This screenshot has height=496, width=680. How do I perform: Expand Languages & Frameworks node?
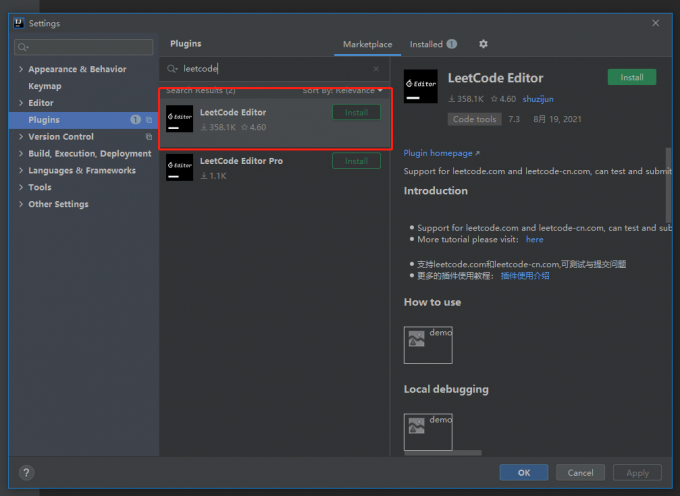[21, 170]
